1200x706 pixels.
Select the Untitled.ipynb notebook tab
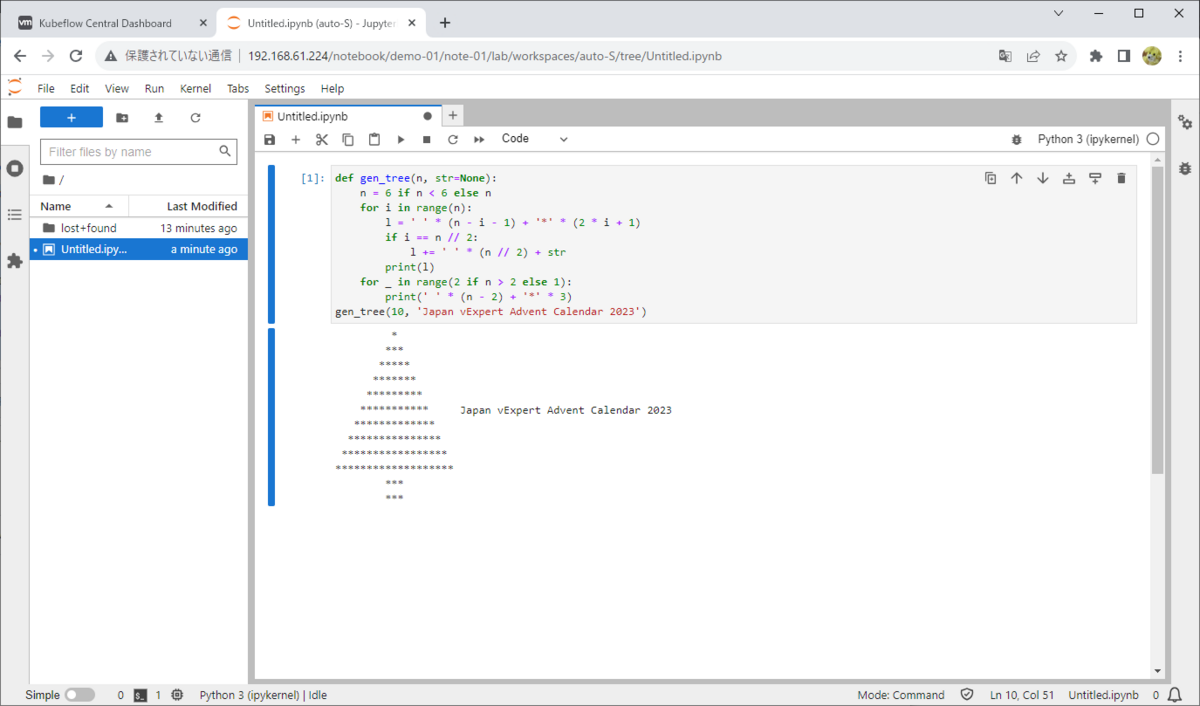pyautogui.click(x=347, y=116)
